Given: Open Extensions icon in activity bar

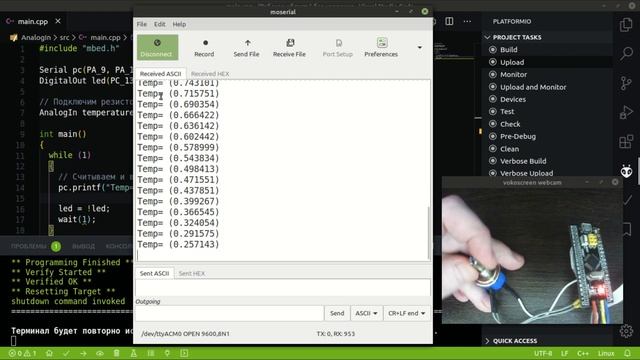Looking at the screenshot, I should pyautogui.click(x=626, y=141).
